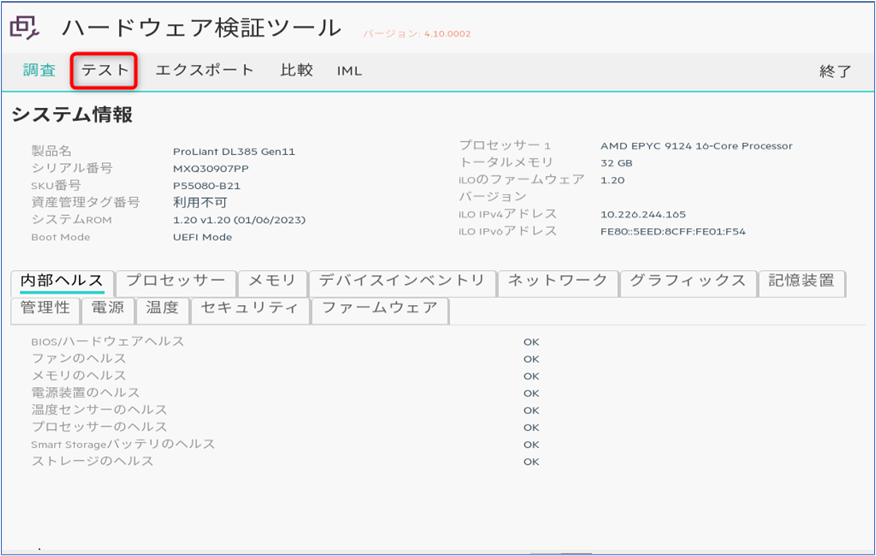Viewport: 876px width, 556px height.
Task: Open the メモリ tab
Action: [x=272, y=282]
